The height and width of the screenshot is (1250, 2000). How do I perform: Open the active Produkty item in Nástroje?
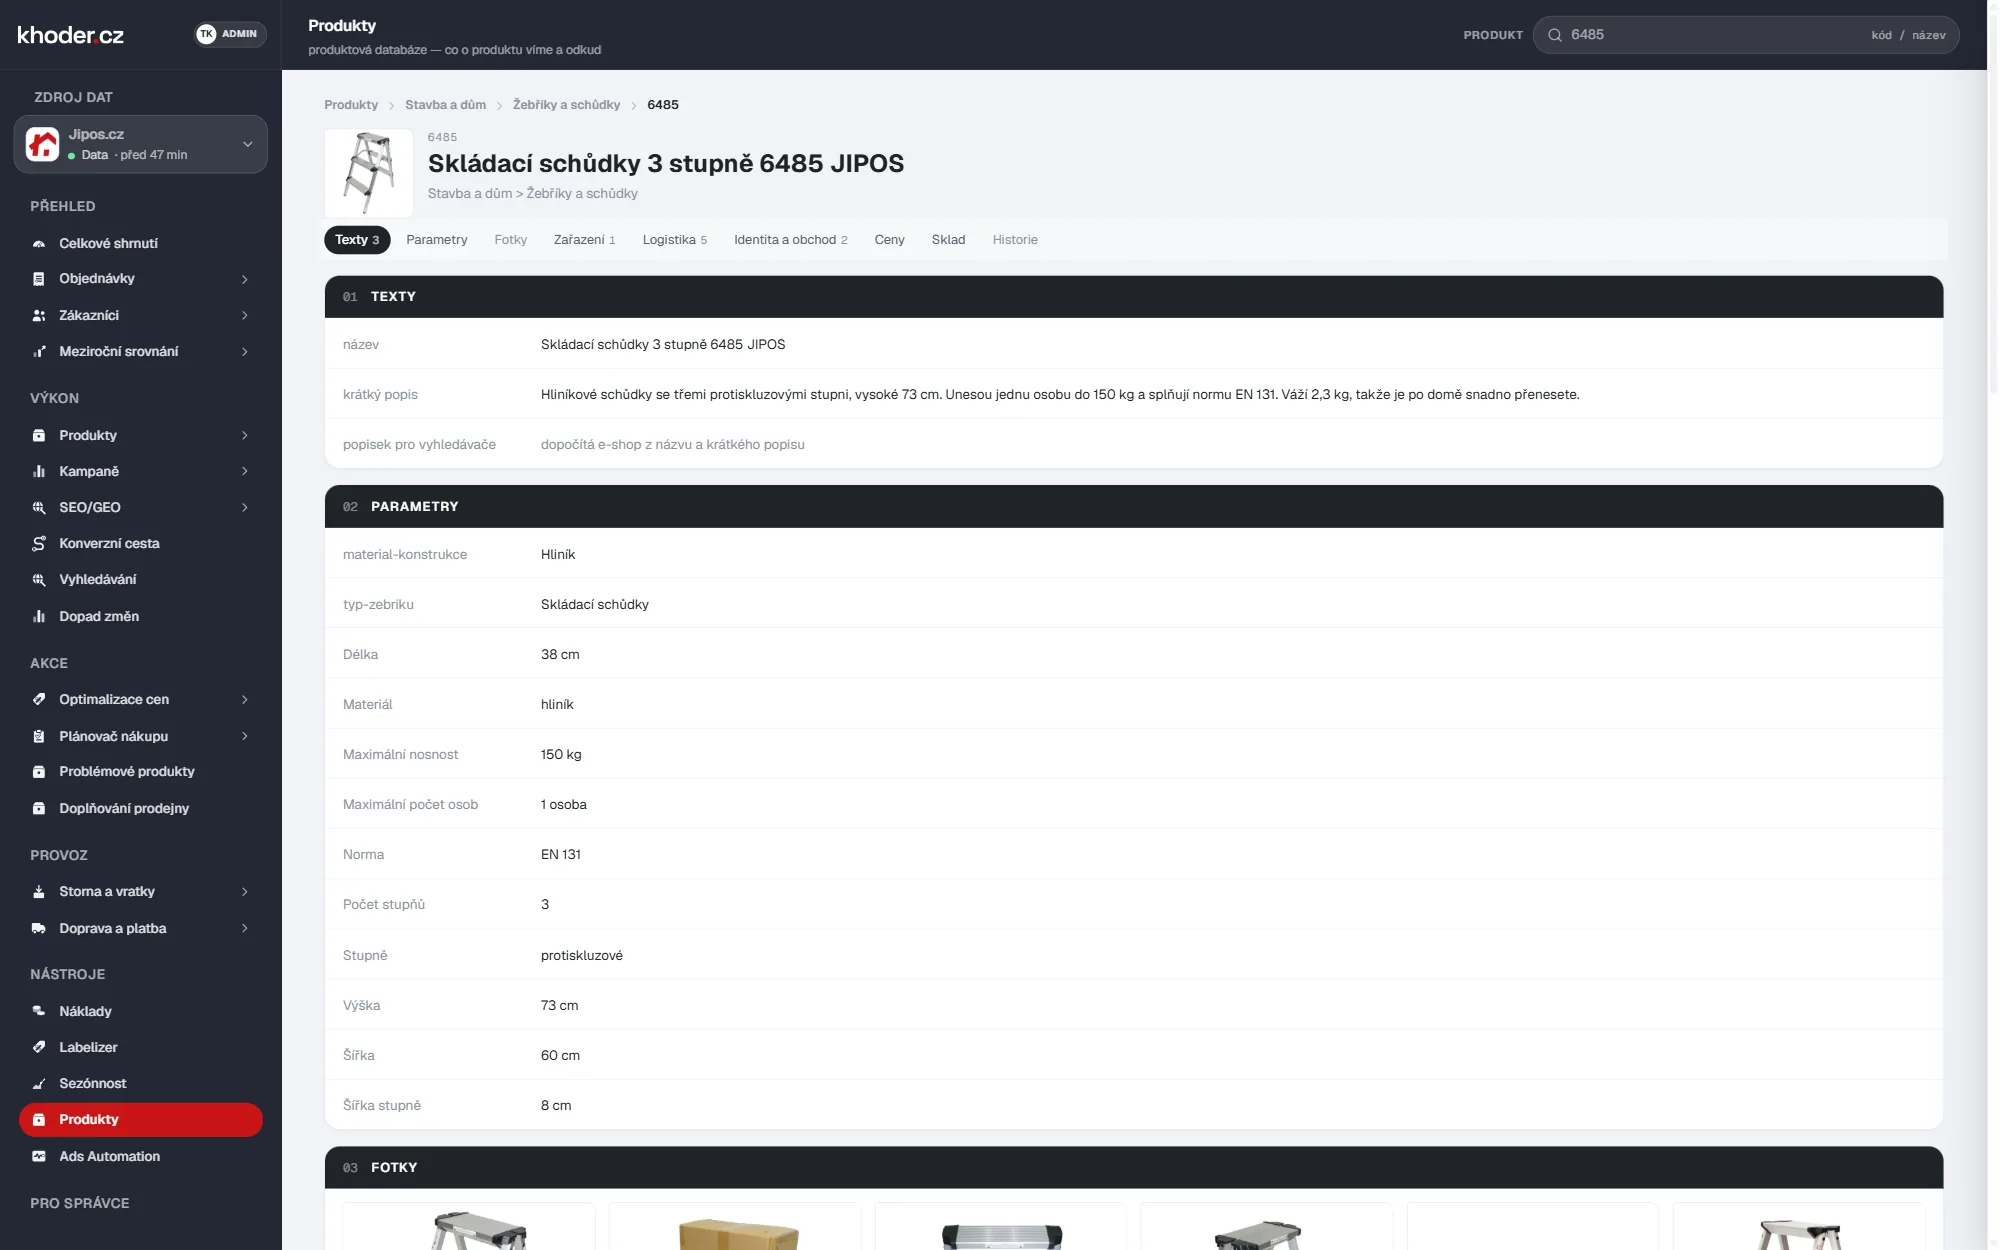[141, 1120]
